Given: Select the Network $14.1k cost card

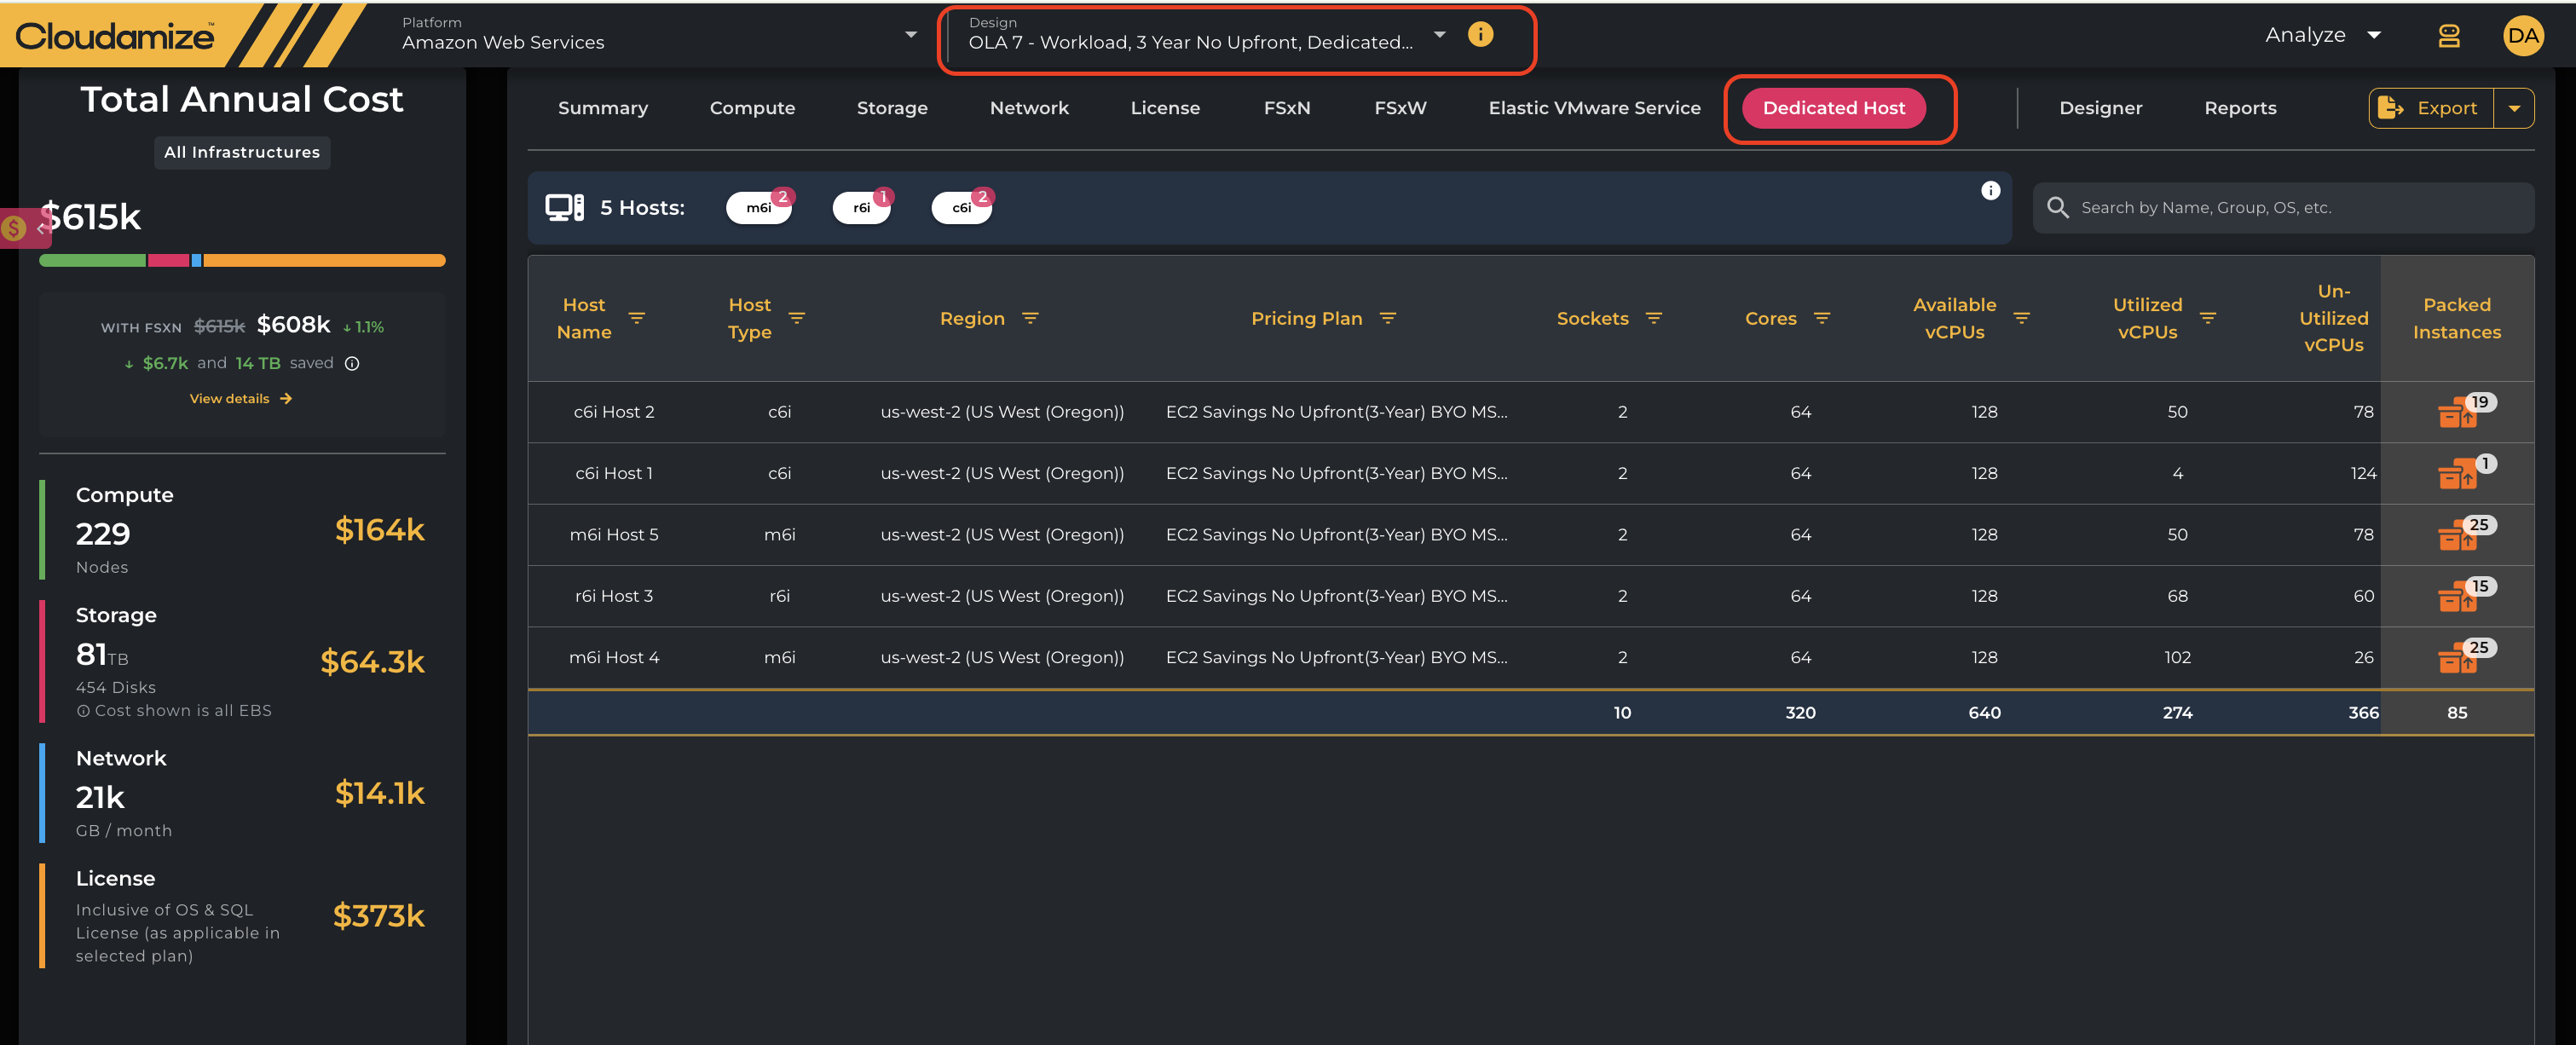Looking at the screenshot, I should click(242, 793).
